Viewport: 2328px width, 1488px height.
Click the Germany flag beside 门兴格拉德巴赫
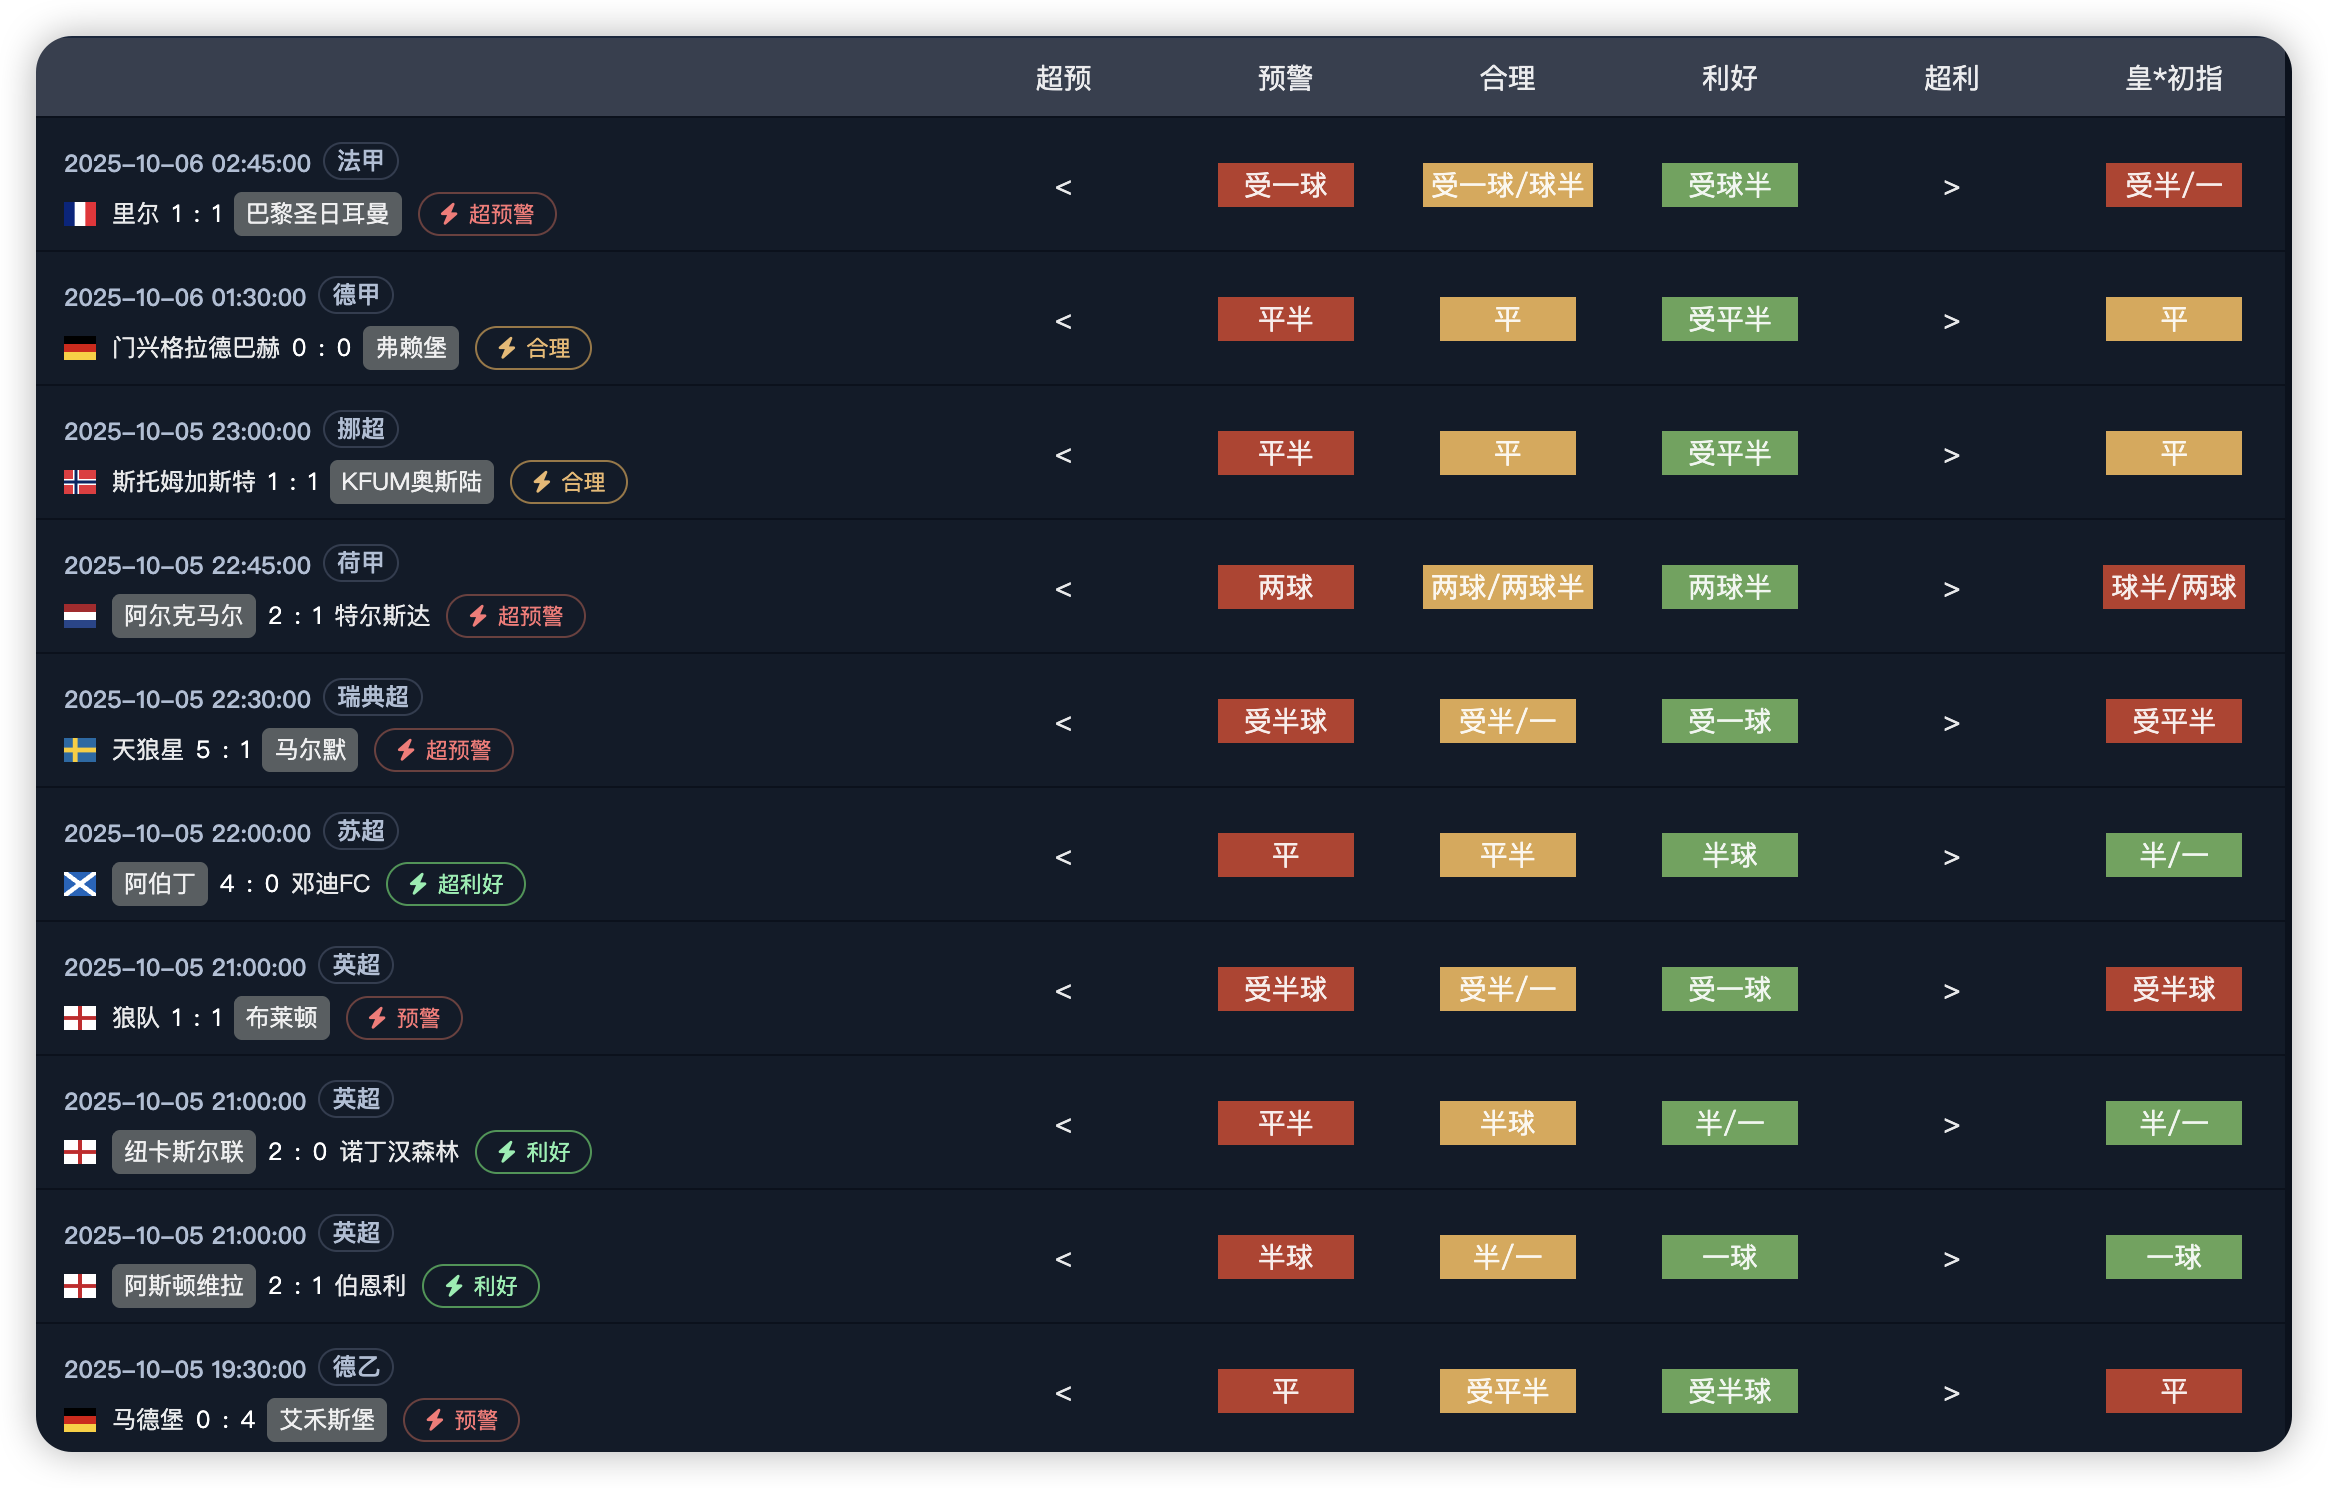80,348
